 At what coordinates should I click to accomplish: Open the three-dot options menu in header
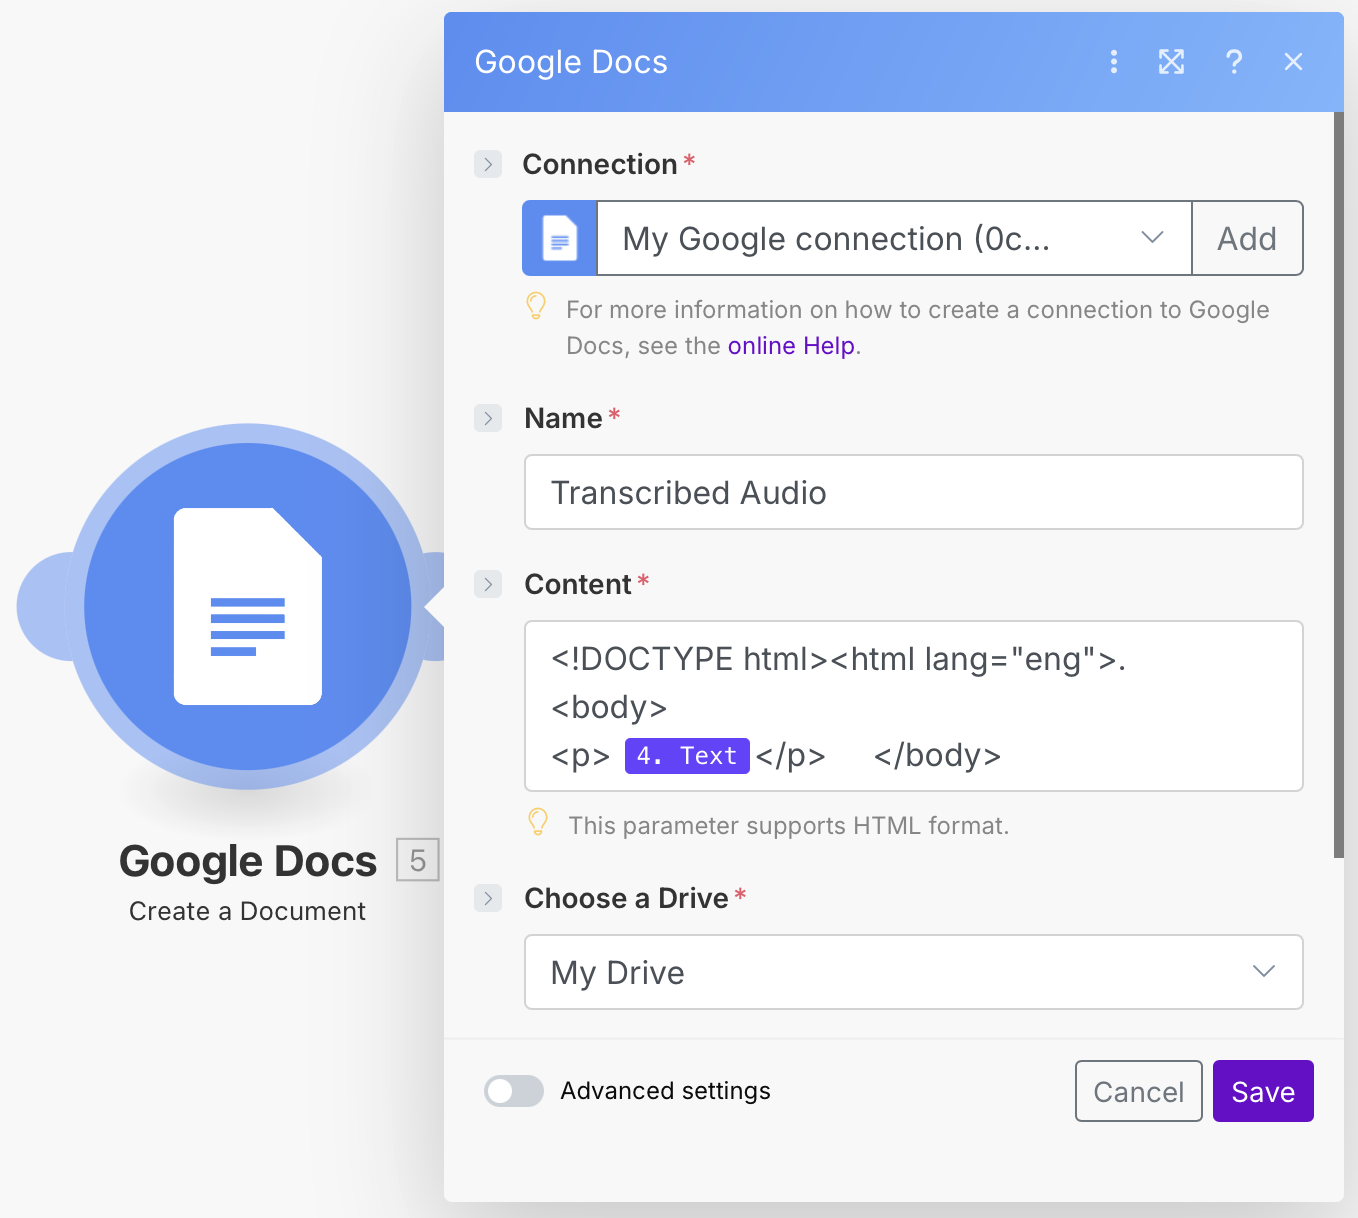(1113, 62)
